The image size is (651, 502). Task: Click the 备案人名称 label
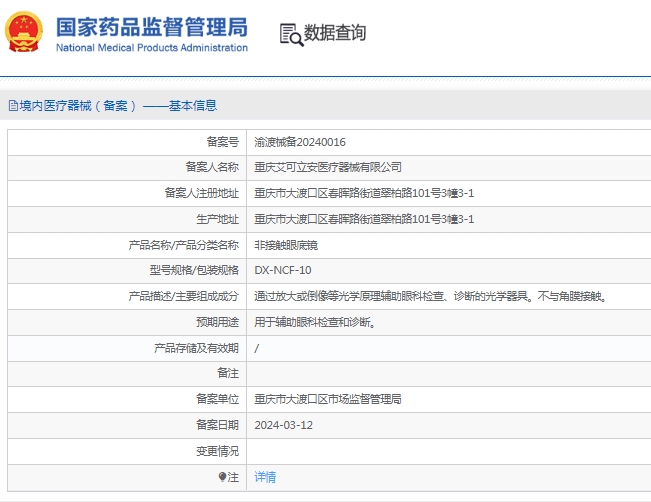pos(212,167)
